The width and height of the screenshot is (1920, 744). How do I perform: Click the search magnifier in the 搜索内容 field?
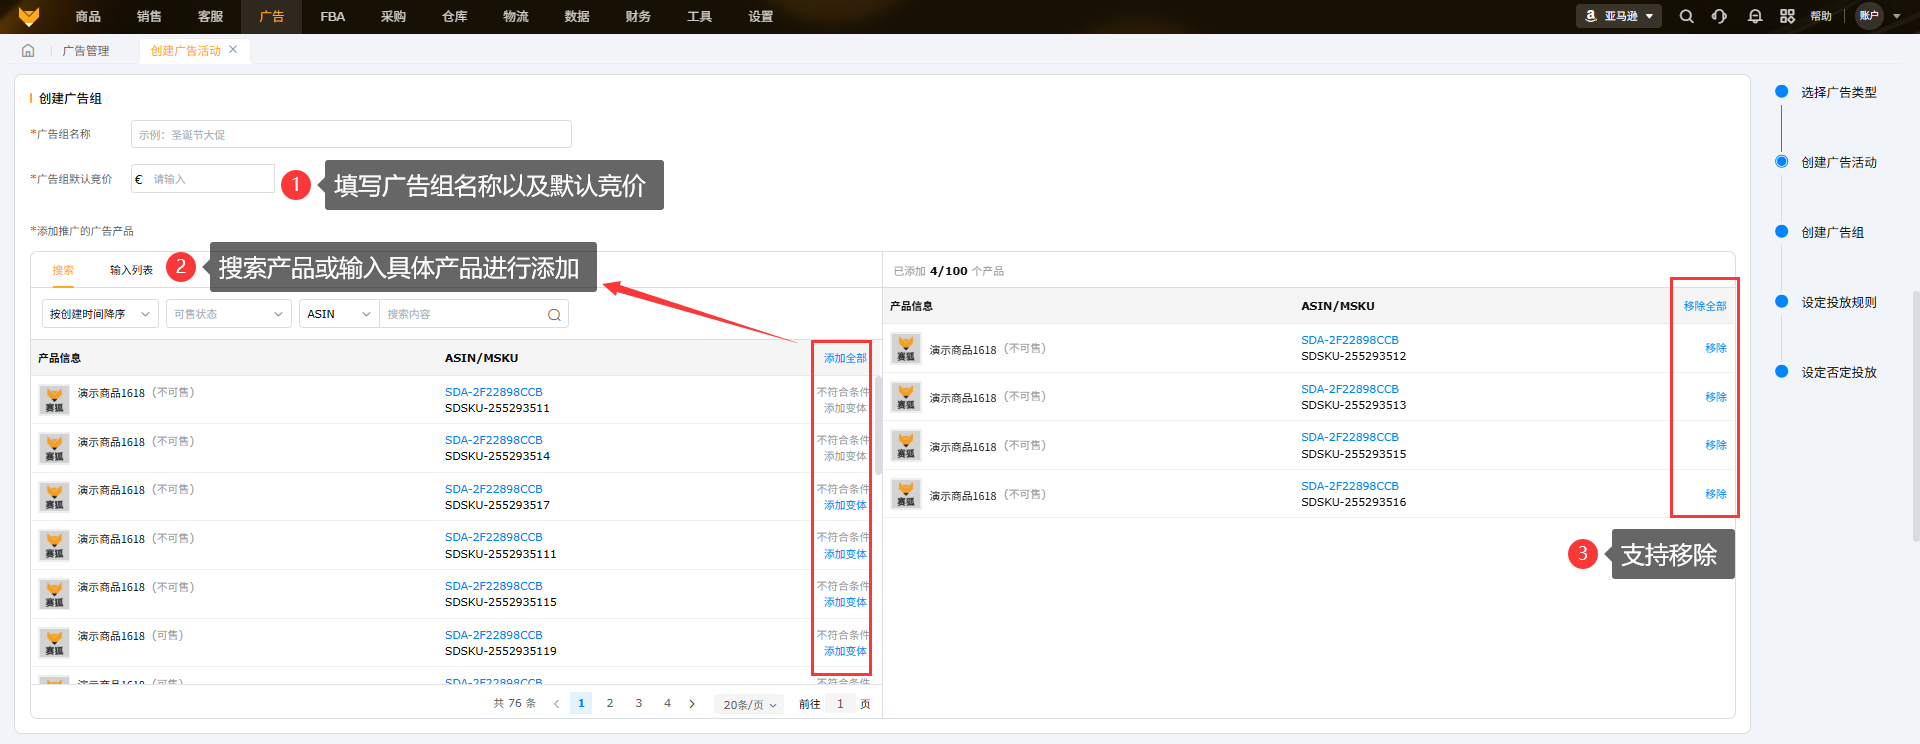click(x=554, y=315)
